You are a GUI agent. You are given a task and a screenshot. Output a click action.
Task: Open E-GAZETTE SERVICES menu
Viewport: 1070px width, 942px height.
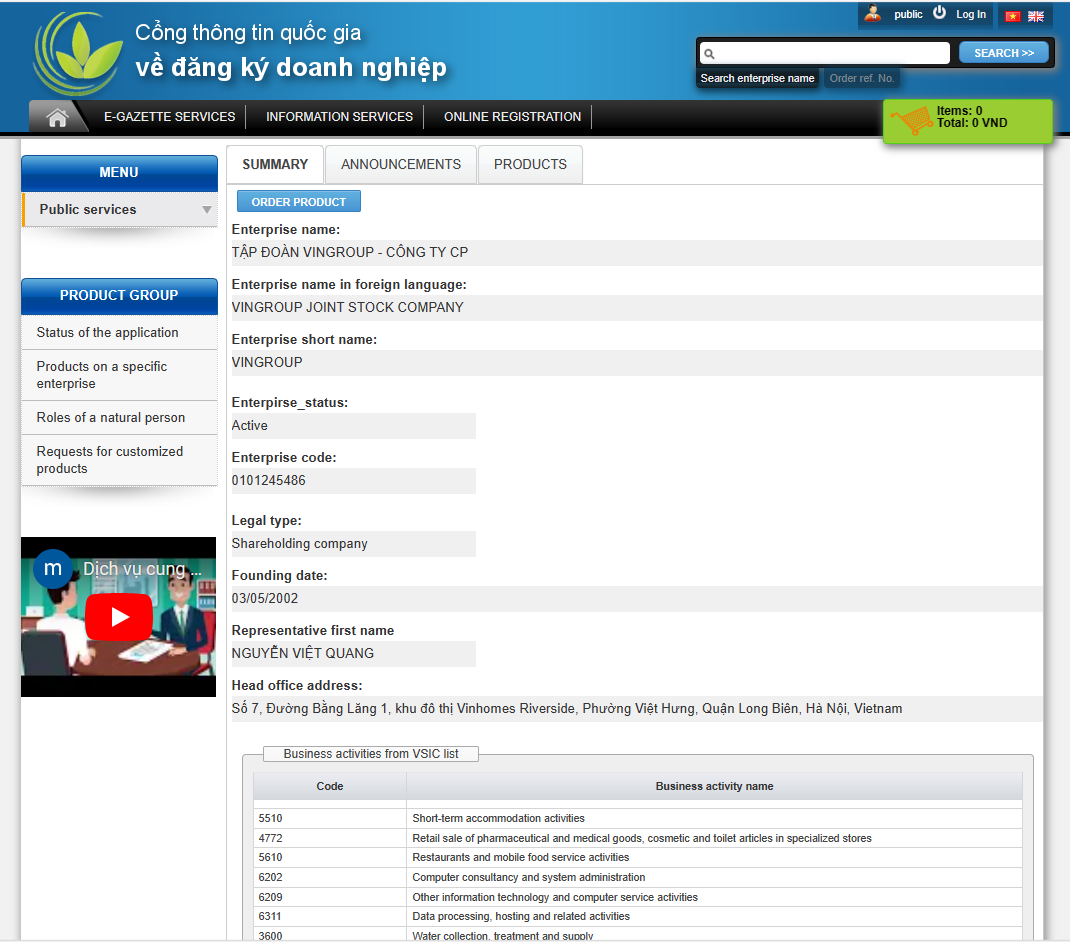coord(169,117)
